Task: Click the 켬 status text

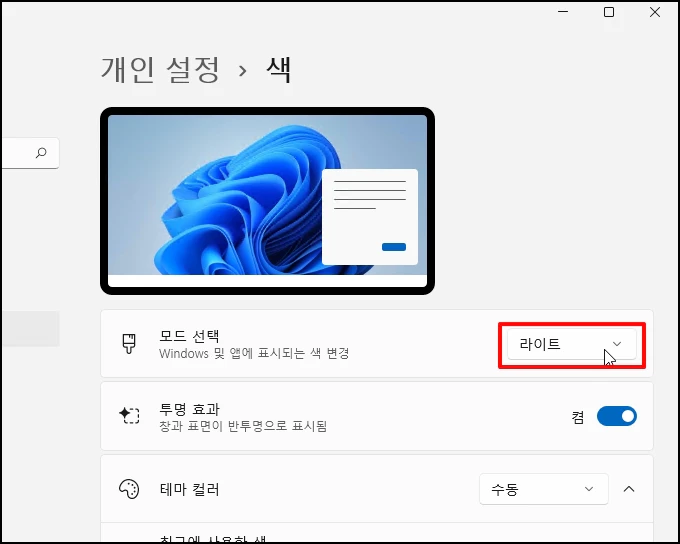Action: (578, 417)
